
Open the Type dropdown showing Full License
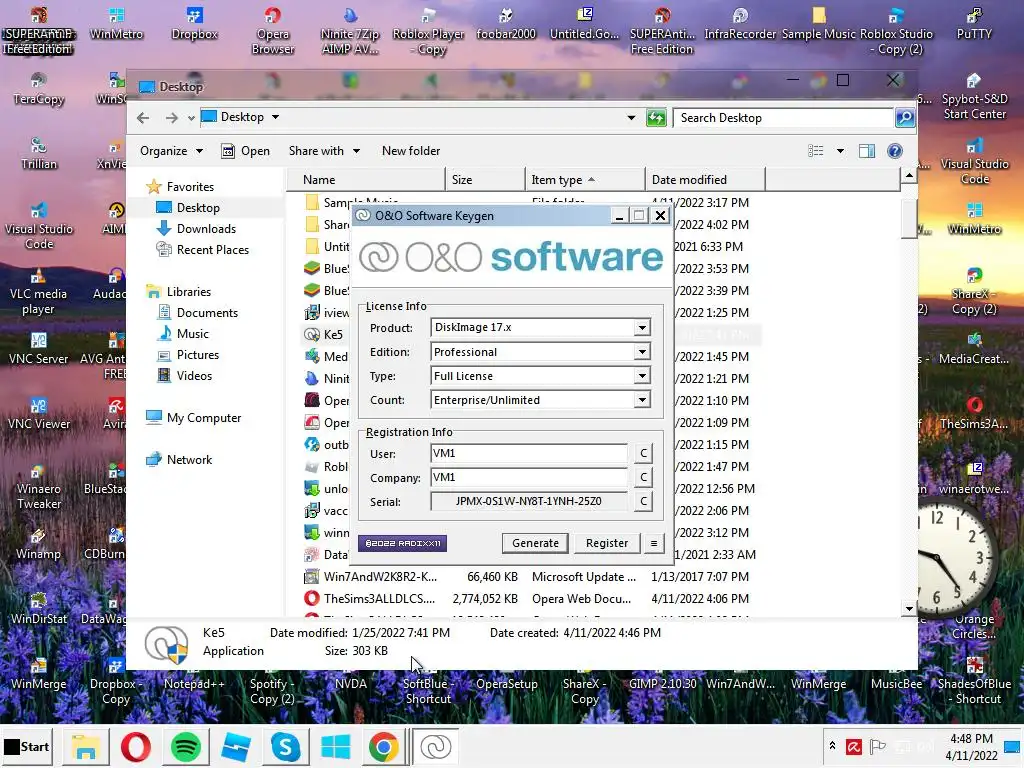(642, 376)
